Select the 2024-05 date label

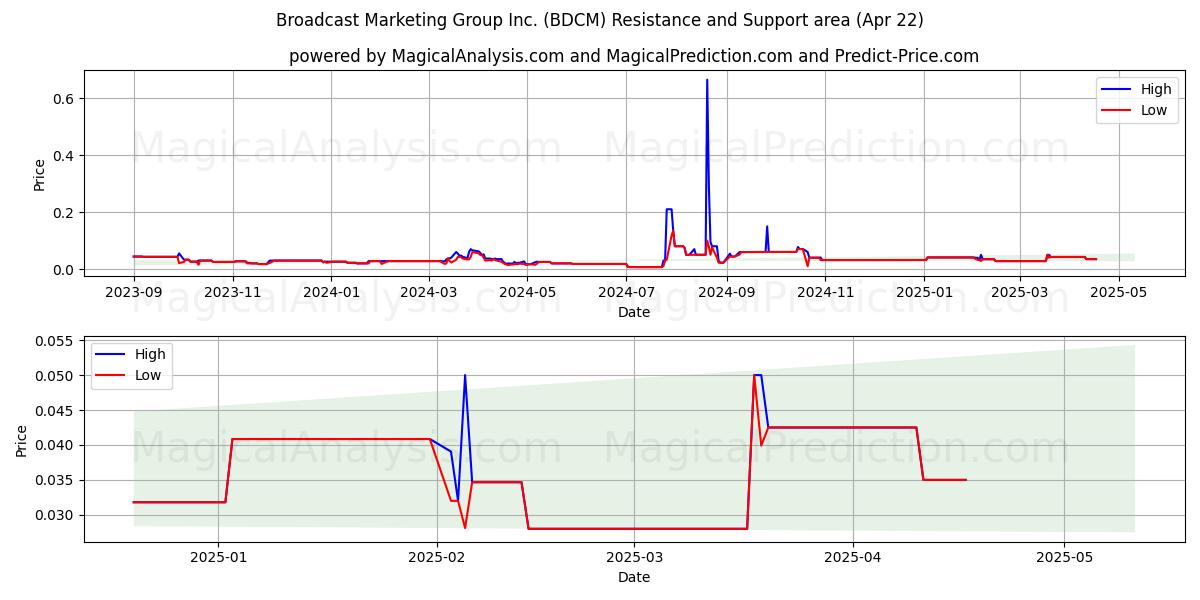[x=527, y=292]
